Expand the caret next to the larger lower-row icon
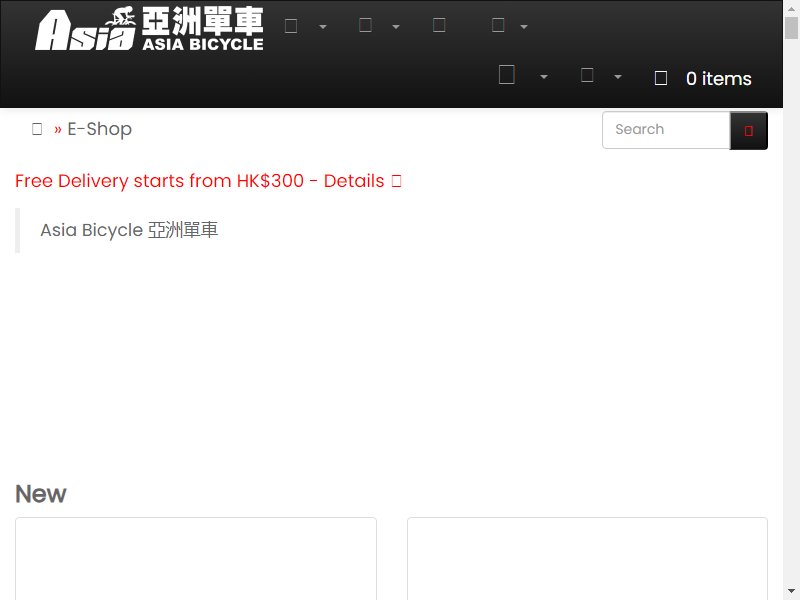This screenshot has height=600, width=800. [x=544, y=77]
